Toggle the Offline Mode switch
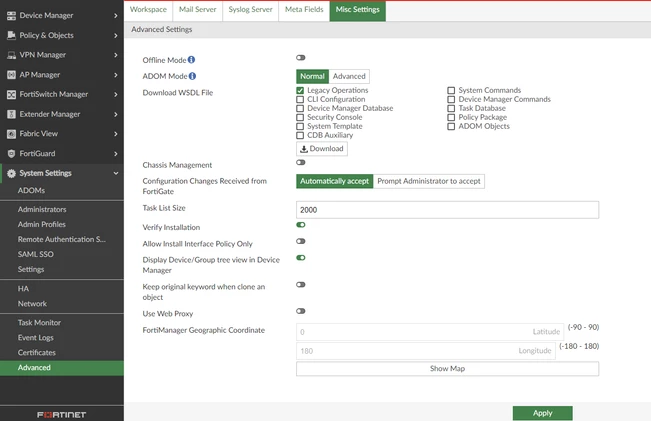Screen dimensions: 651x421 tap(301, 57)
